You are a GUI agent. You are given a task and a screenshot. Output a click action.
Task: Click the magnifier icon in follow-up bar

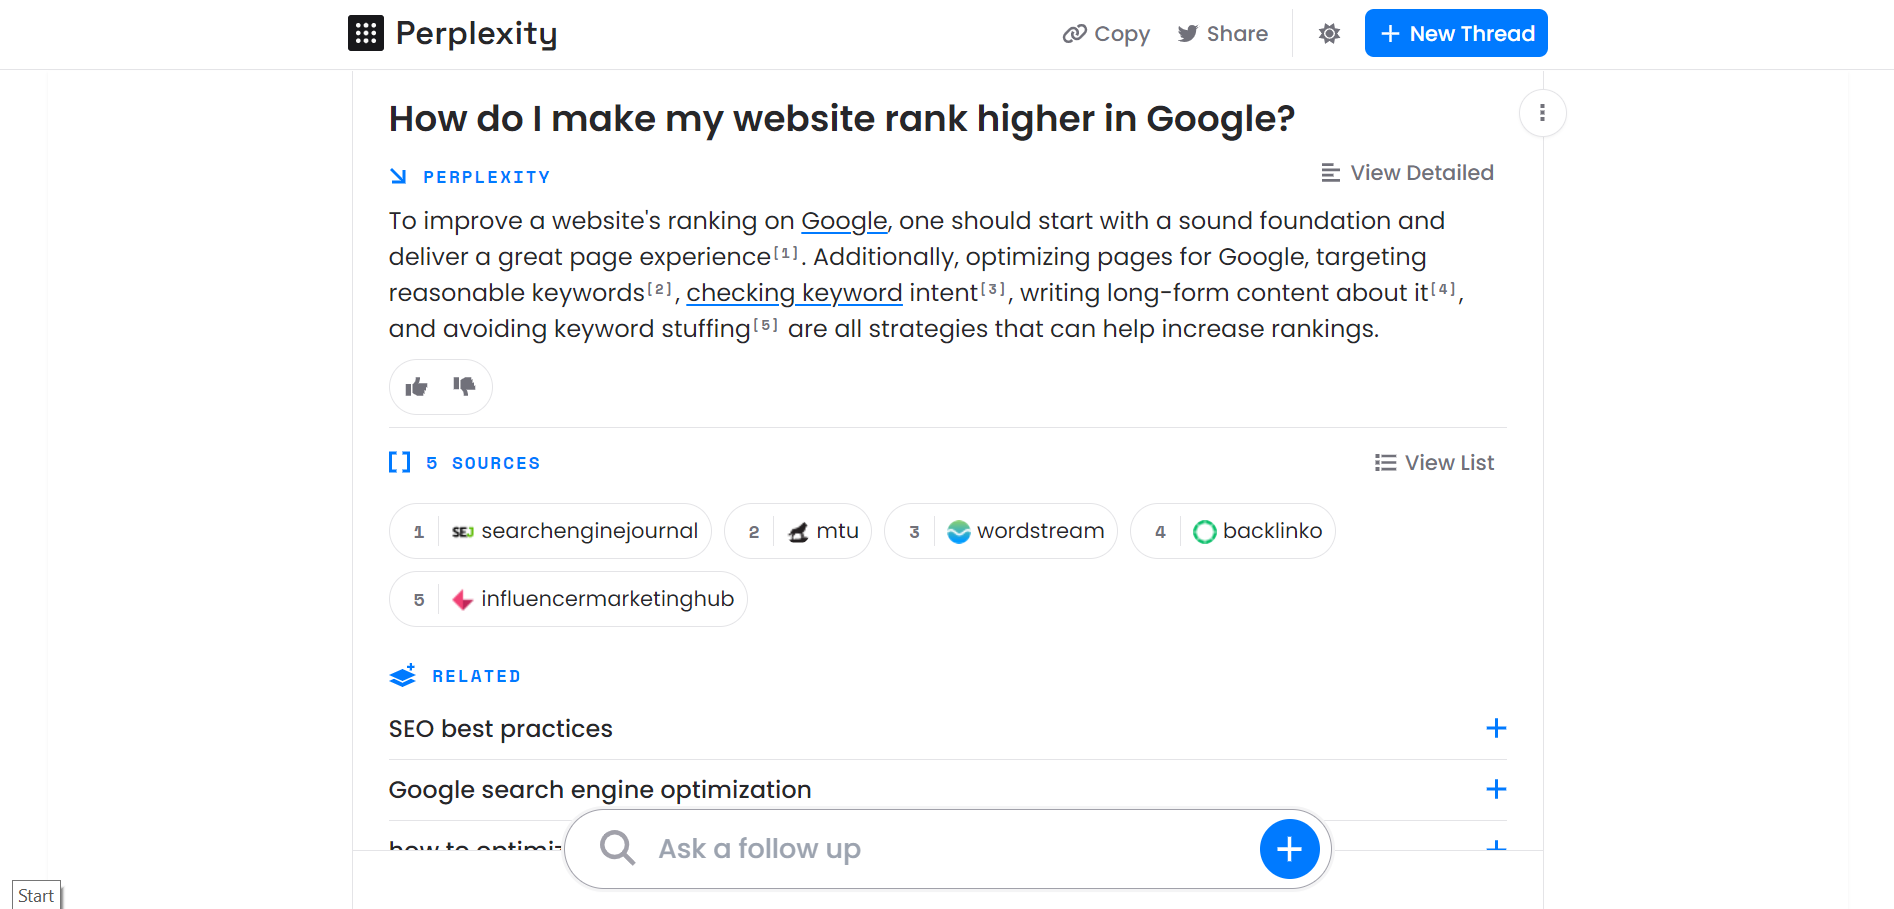tap(618, 848)
